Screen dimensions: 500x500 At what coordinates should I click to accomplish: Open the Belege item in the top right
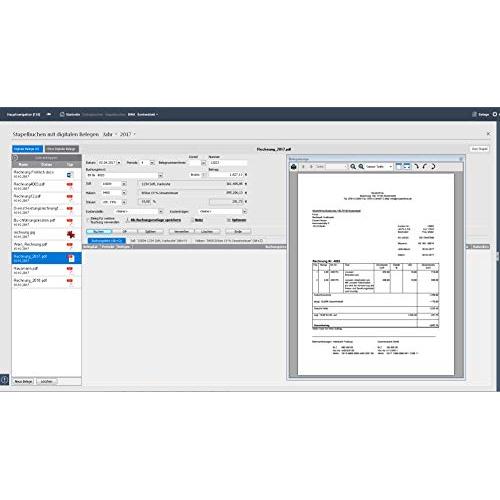[x=480, y=114]
